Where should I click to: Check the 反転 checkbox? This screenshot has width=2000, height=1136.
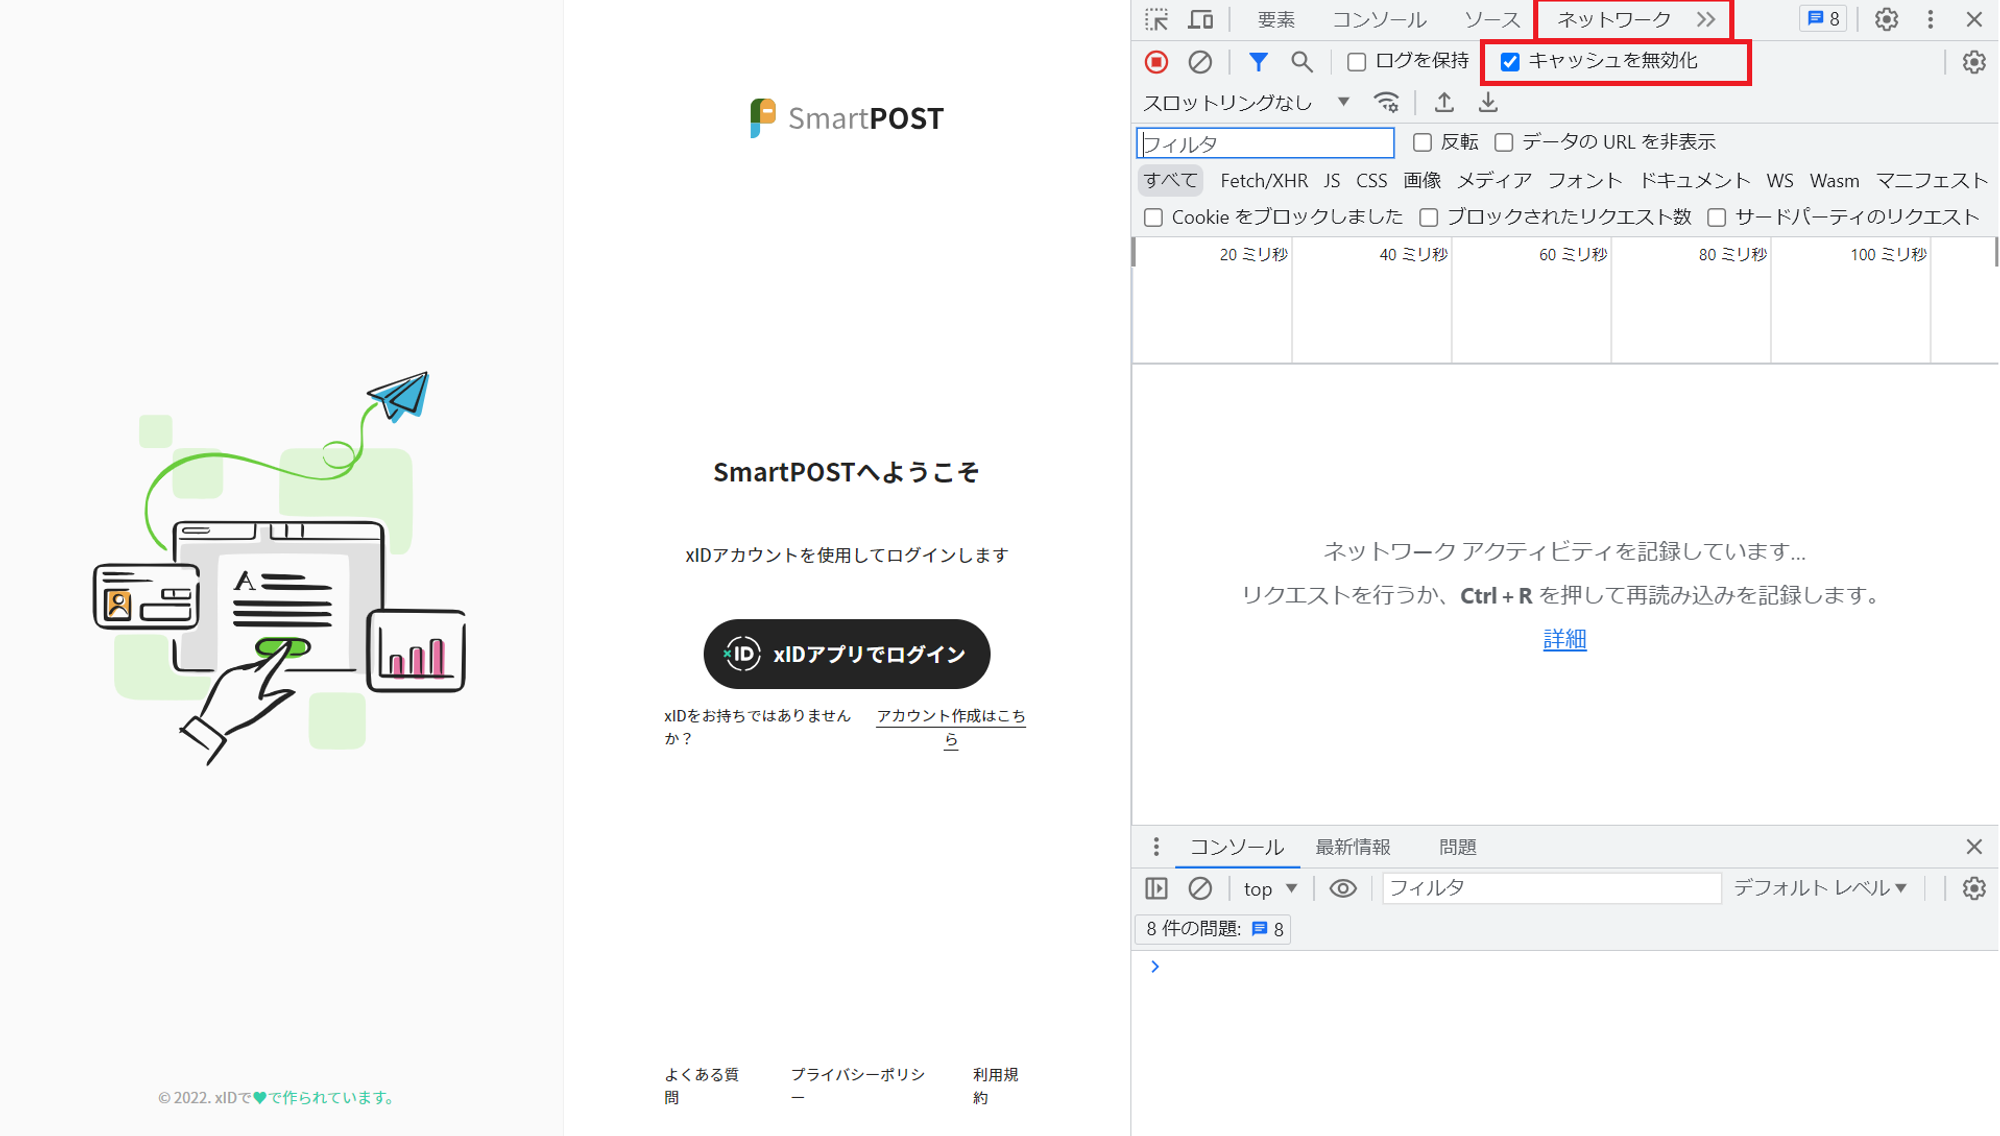pos(1422,142)
